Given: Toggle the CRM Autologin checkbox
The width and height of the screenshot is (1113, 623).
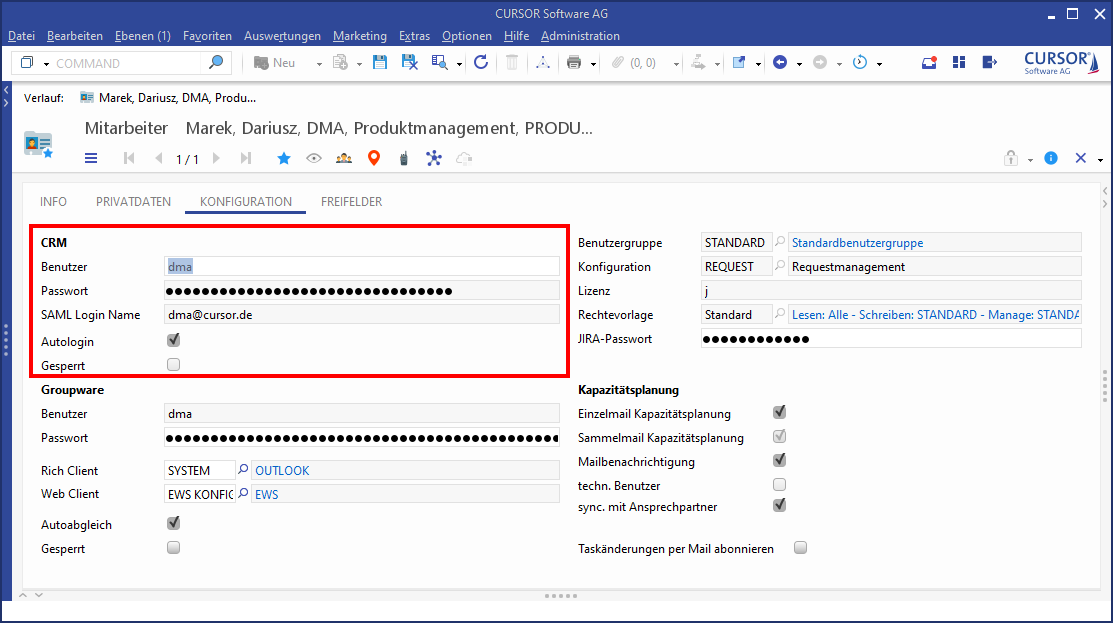Looking at the screenshot, I should pos(174,341).
